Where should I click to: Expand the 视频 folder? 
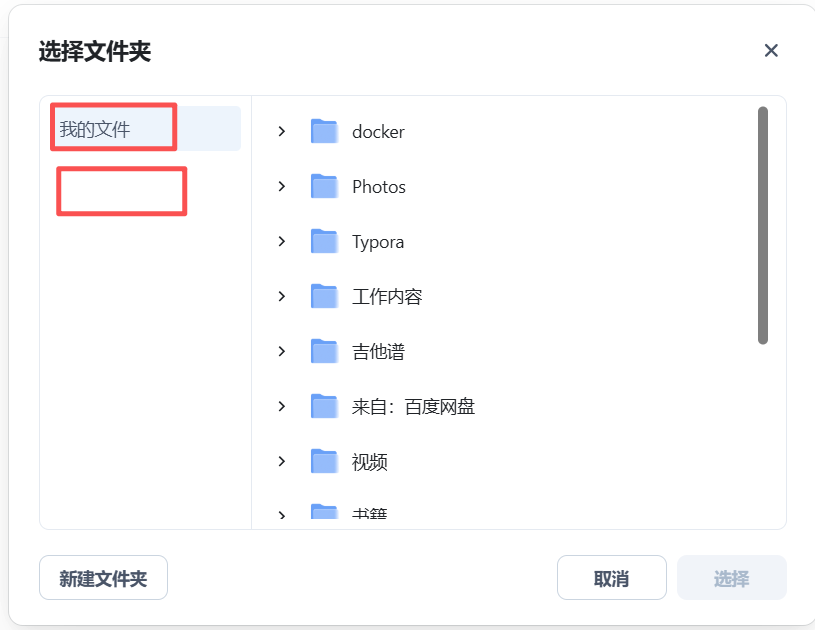coord(282,461)
